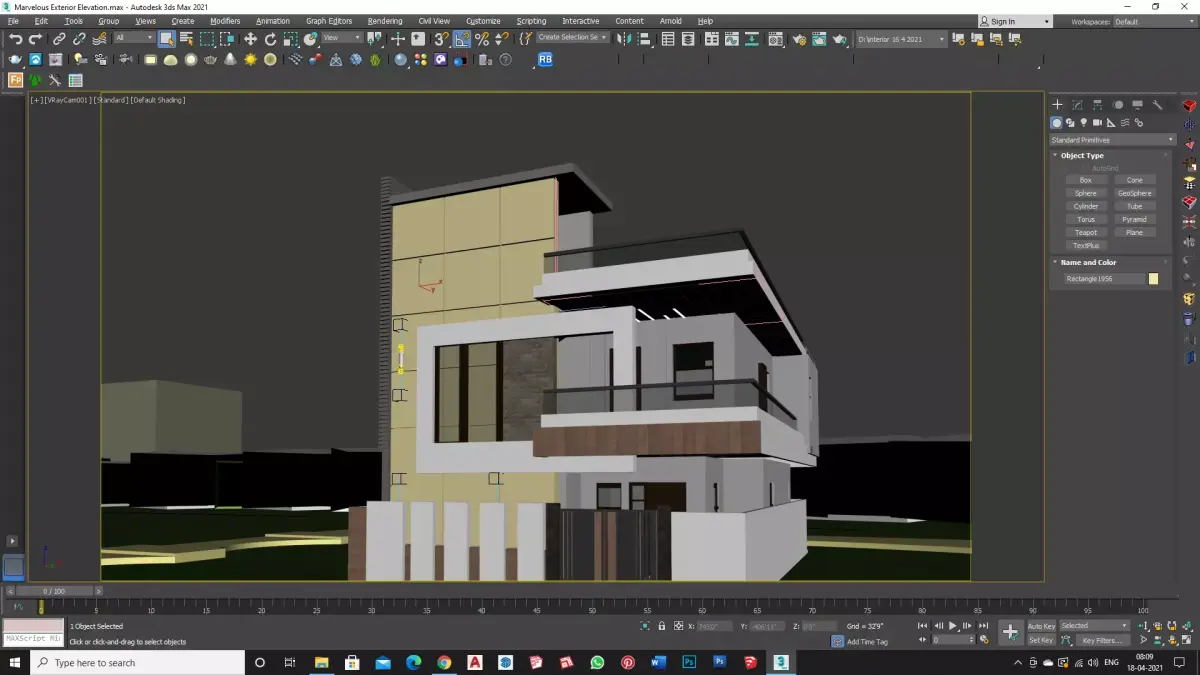Toggle Auto Key animation mode
This screenshot has height=675, width=1200.
click(1041, 626)
